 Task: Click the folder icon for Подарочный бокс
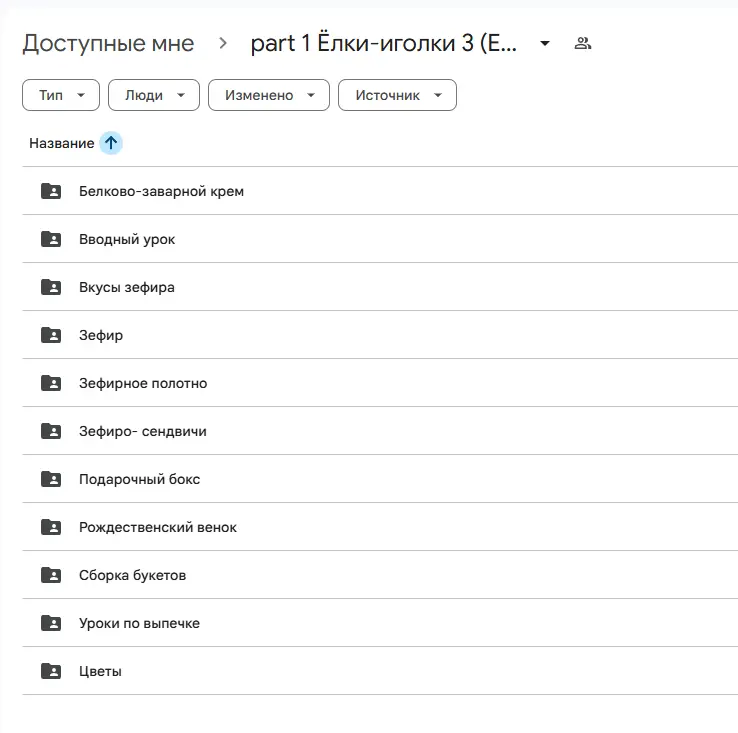pyautogui.click(x=51, y=479)
